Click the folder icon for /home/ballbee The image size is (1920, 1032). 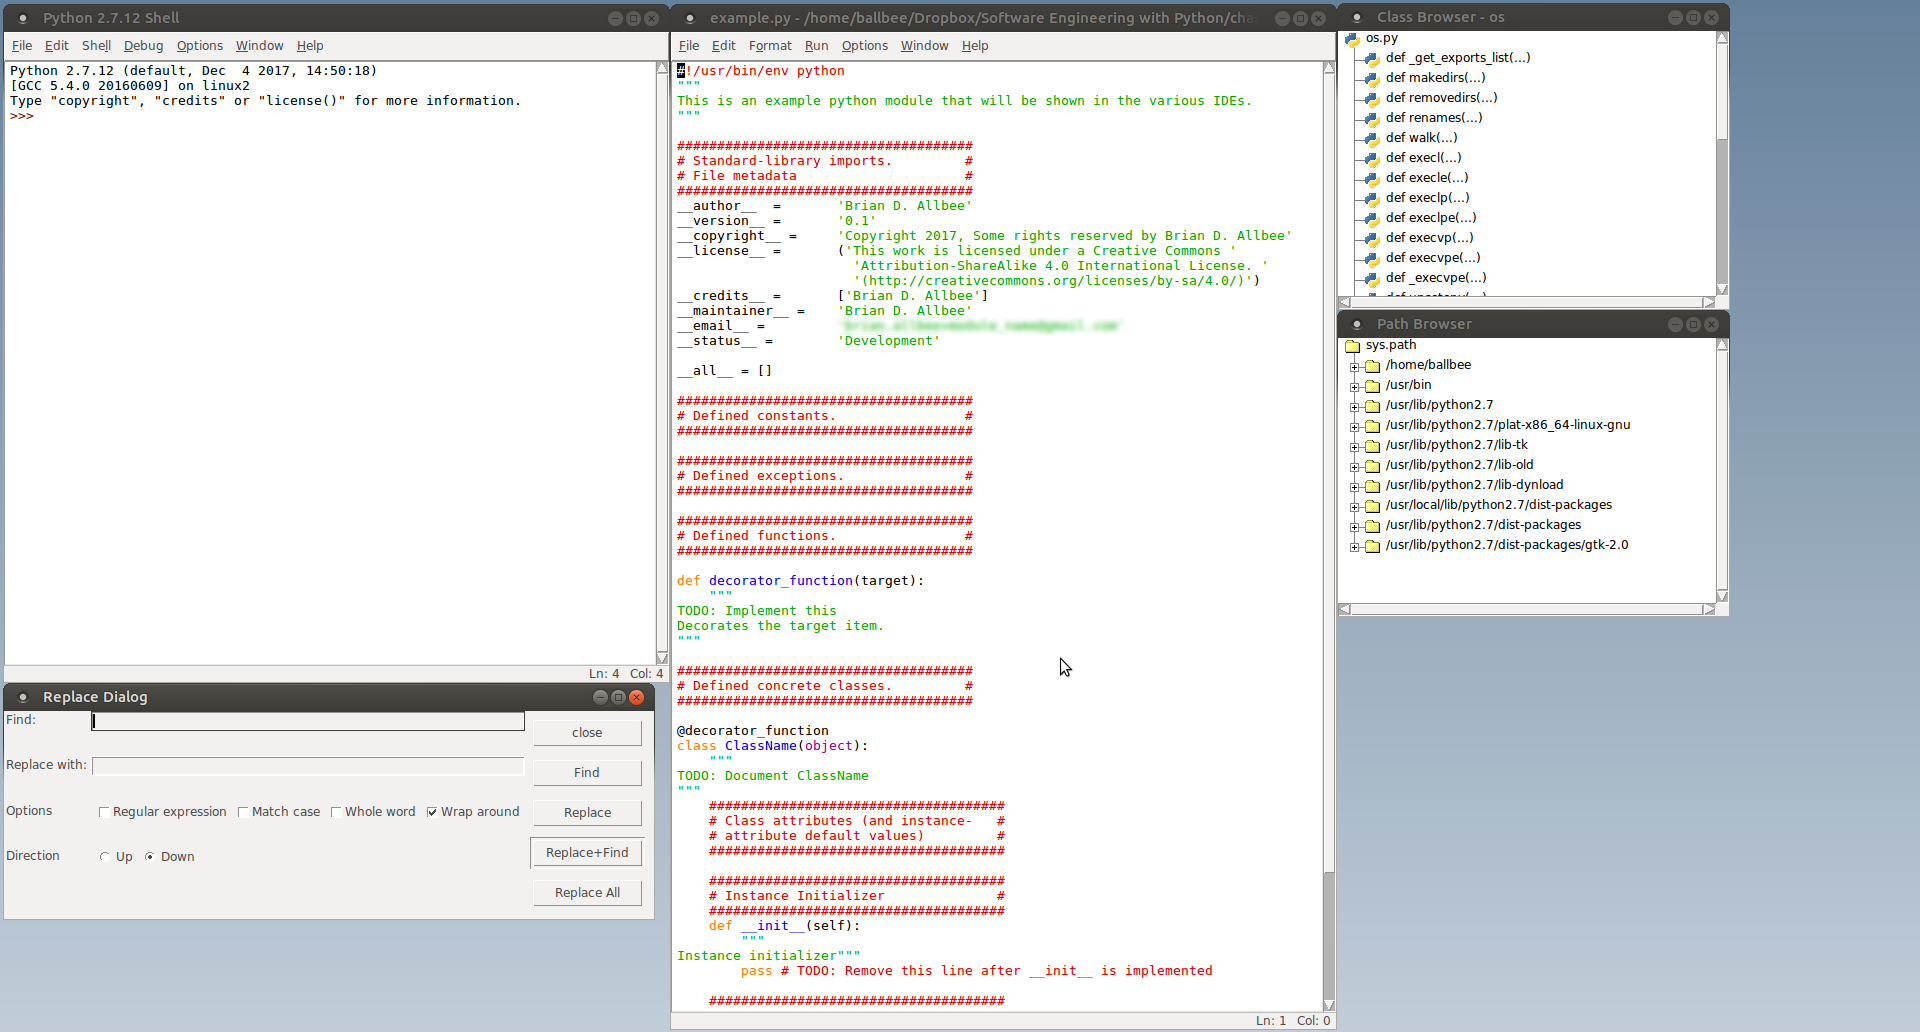point(1373,366)
